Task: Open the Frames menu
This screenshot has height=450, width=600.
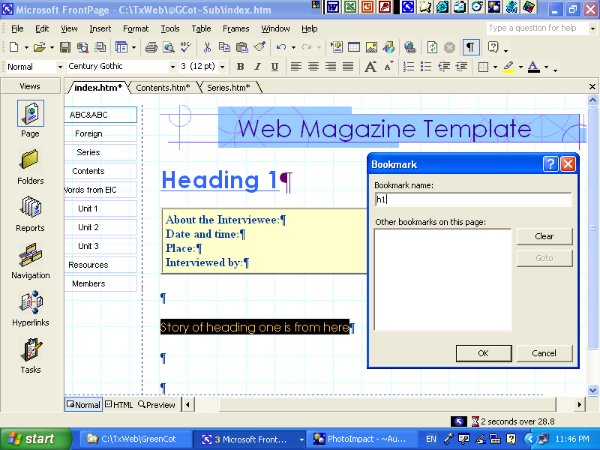Action: tap(236, 29)
